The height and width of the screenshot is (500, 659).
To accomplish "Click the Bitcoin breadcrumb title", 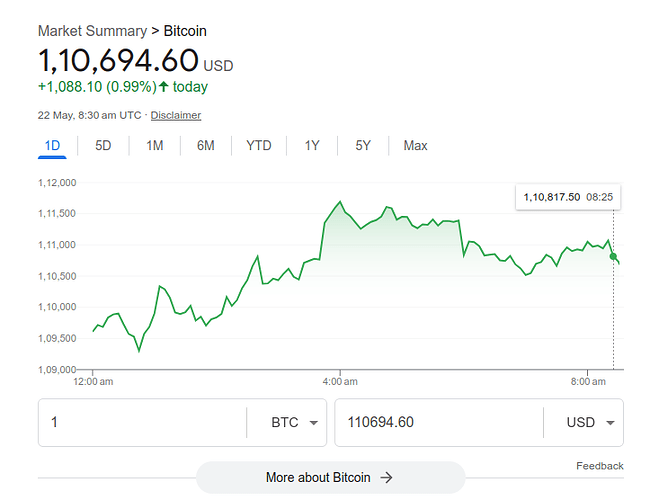I will (x=185, y=31).
